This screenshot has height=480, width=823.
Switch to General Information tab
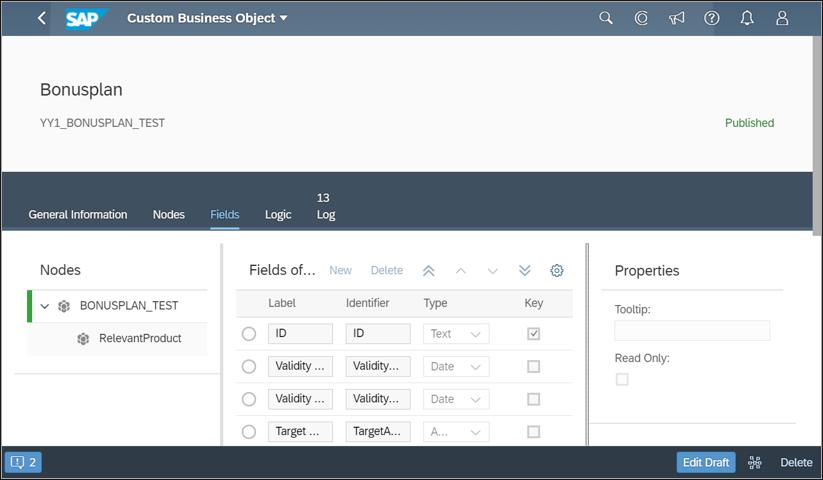tap(78, 214)
